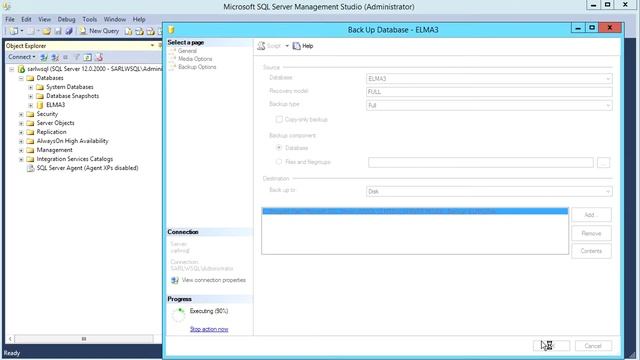Click the Cancel button in backup dialog
640x360 pixels.
click(x=593, y=346)
